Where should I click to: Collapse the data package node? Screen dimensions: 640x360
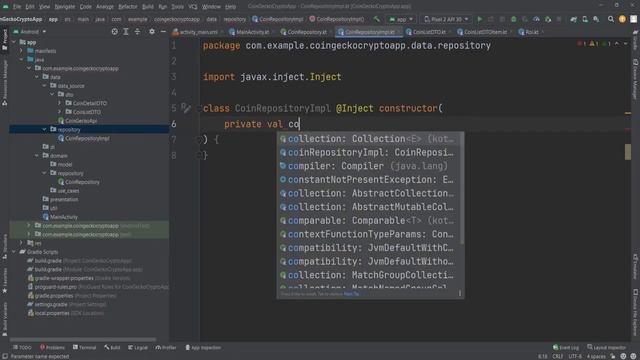click(x=37, y=77)
